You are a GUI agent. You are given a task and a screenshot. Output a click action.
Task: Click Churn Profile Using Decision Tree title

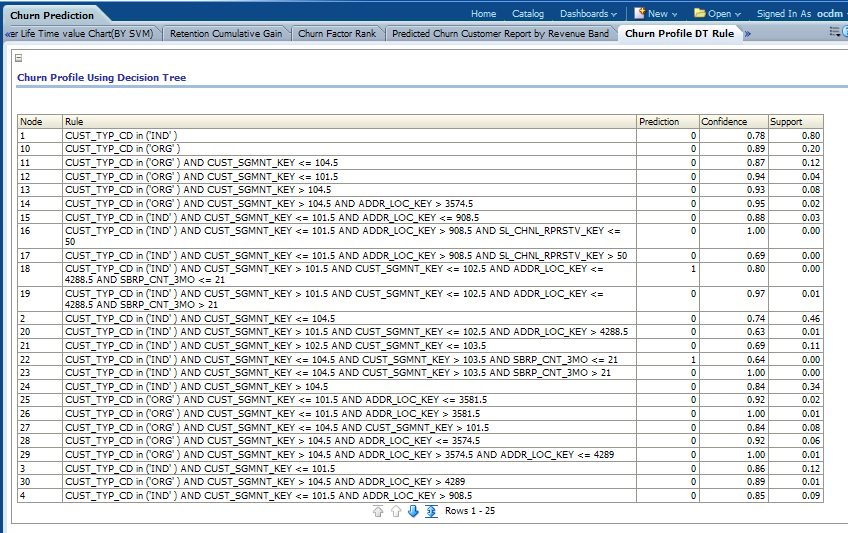coord(102,77)
